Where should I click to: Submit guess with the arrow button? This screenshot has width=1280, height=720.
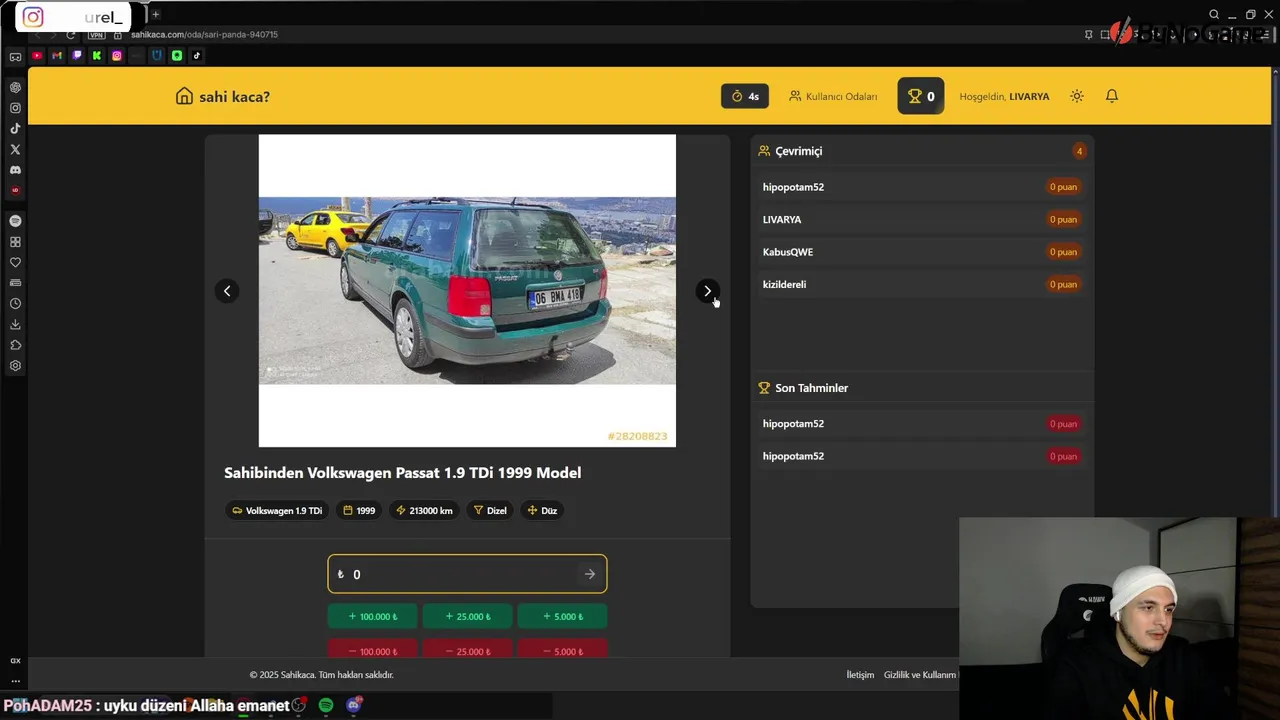pyautogui.click(x=590, y=574)
